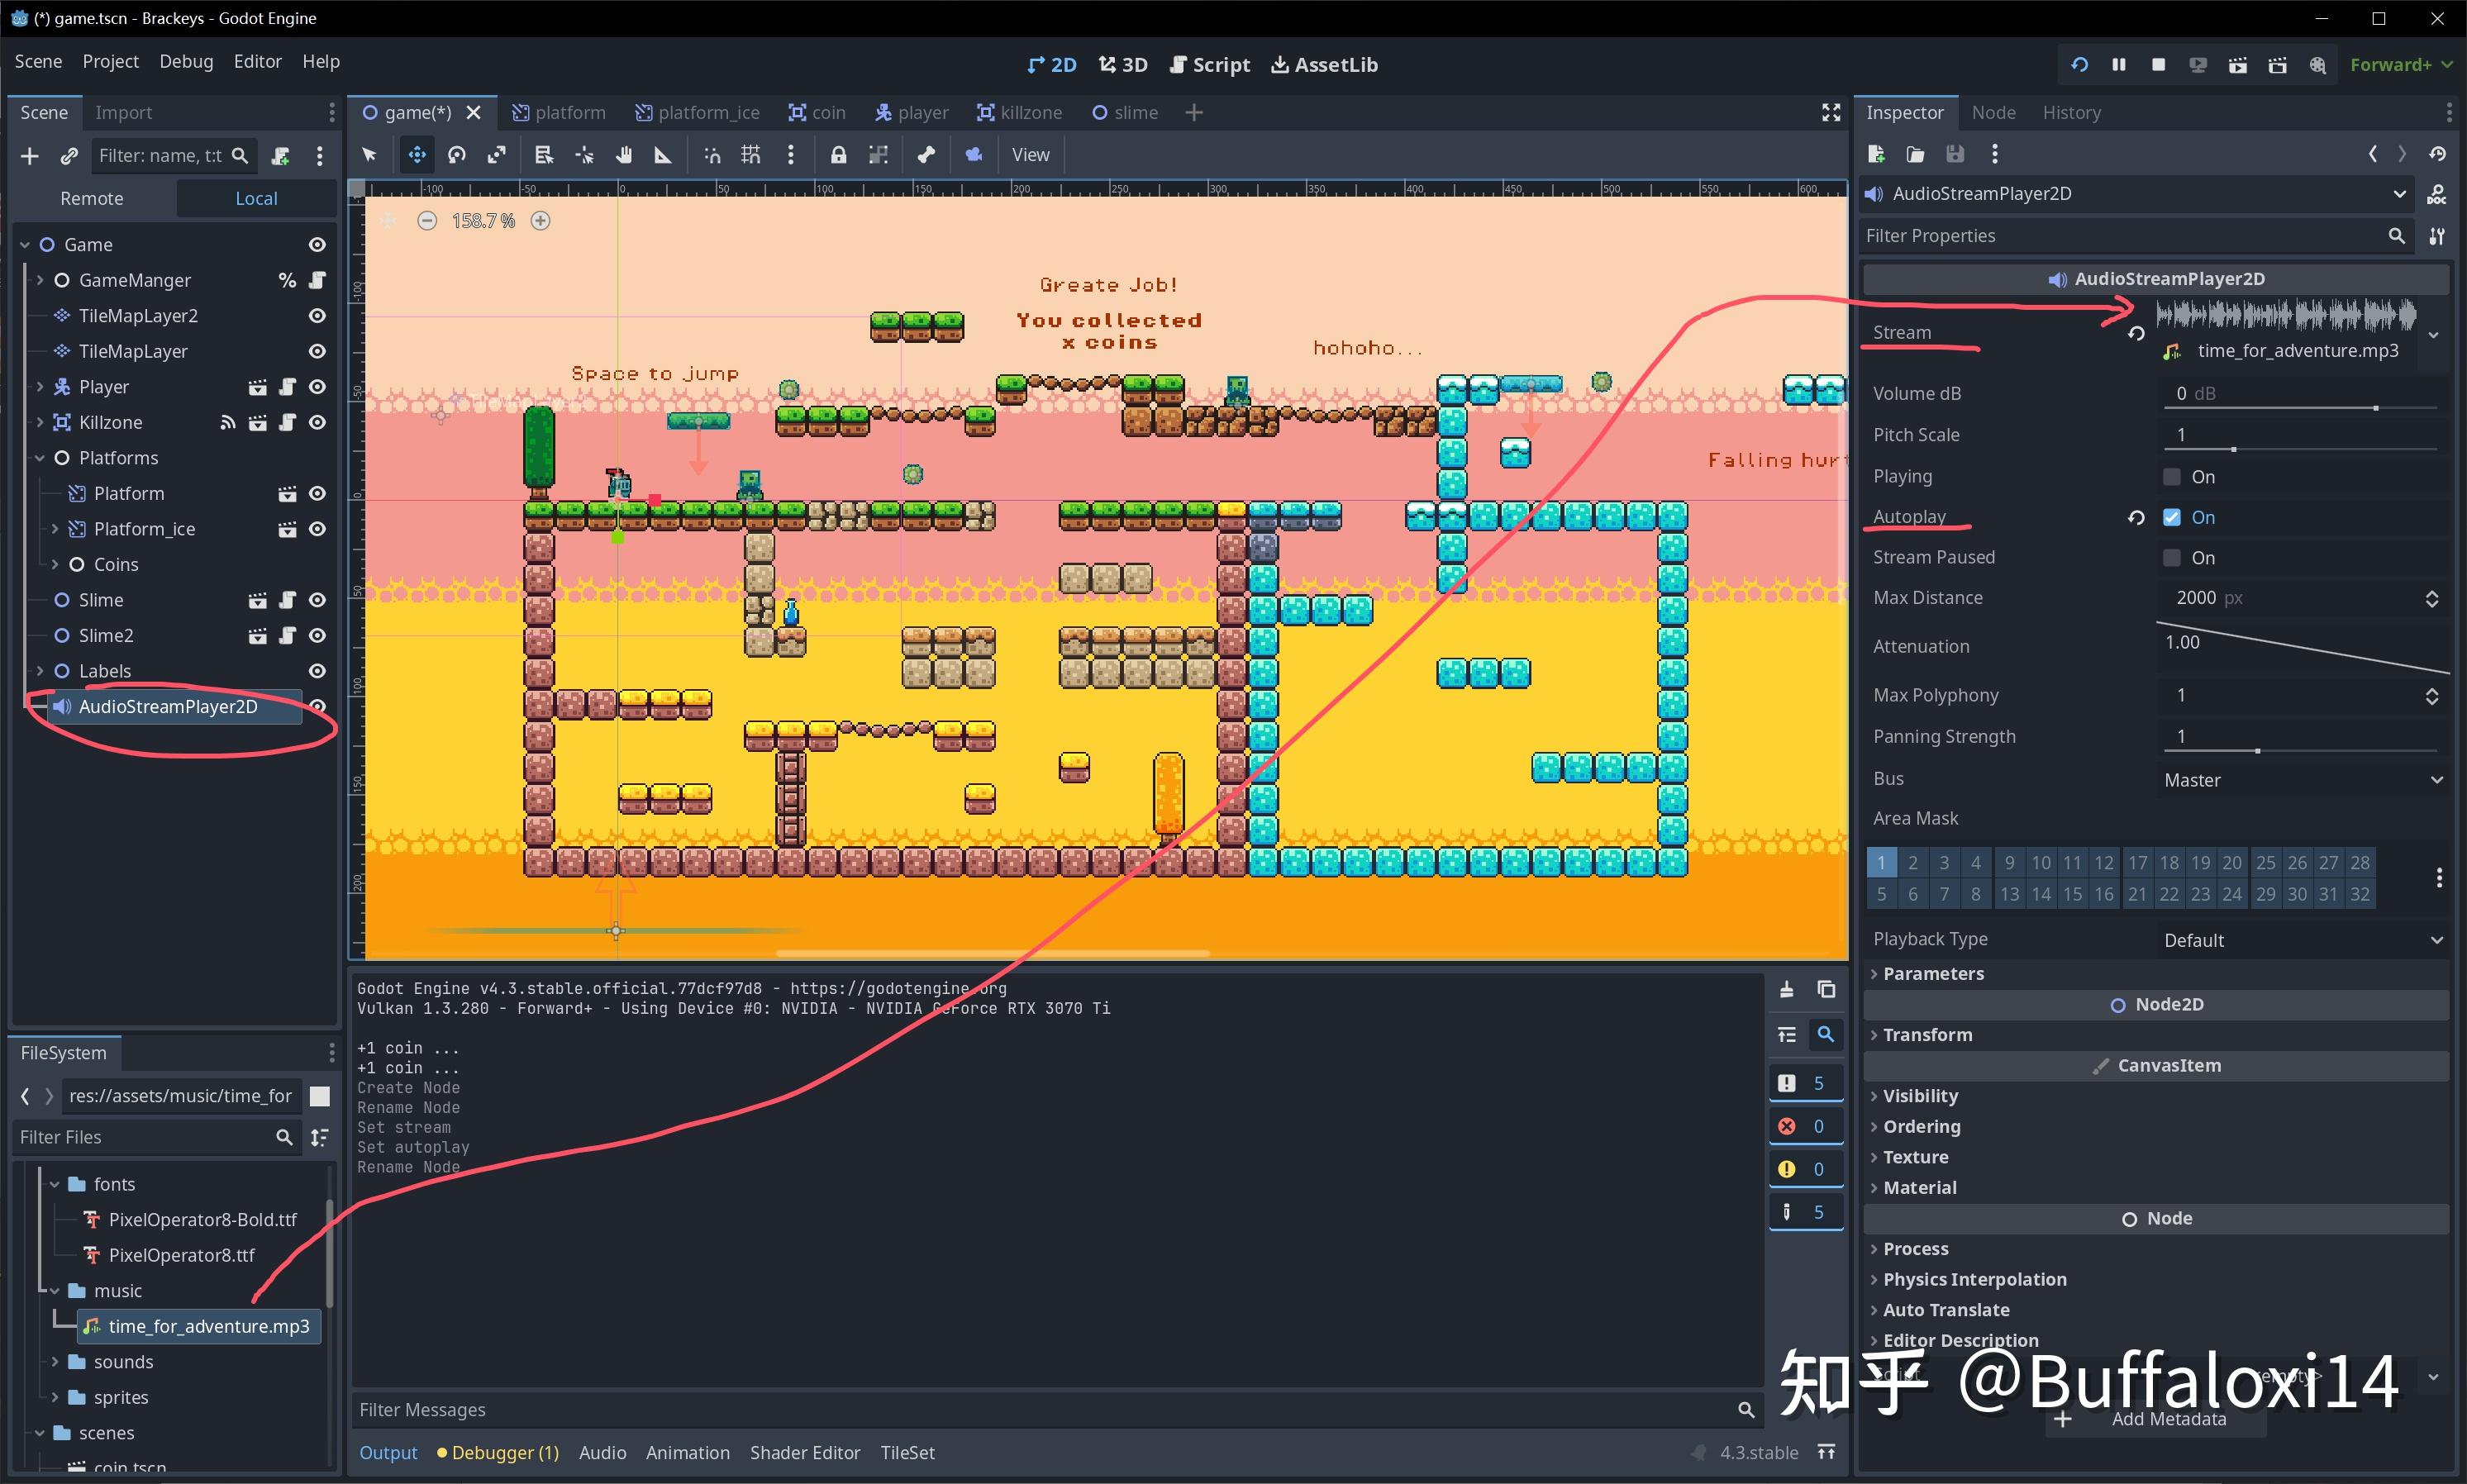Enable the Playing checkbox for AudioStreamPlayer2D

click(x=2171, y=476)
